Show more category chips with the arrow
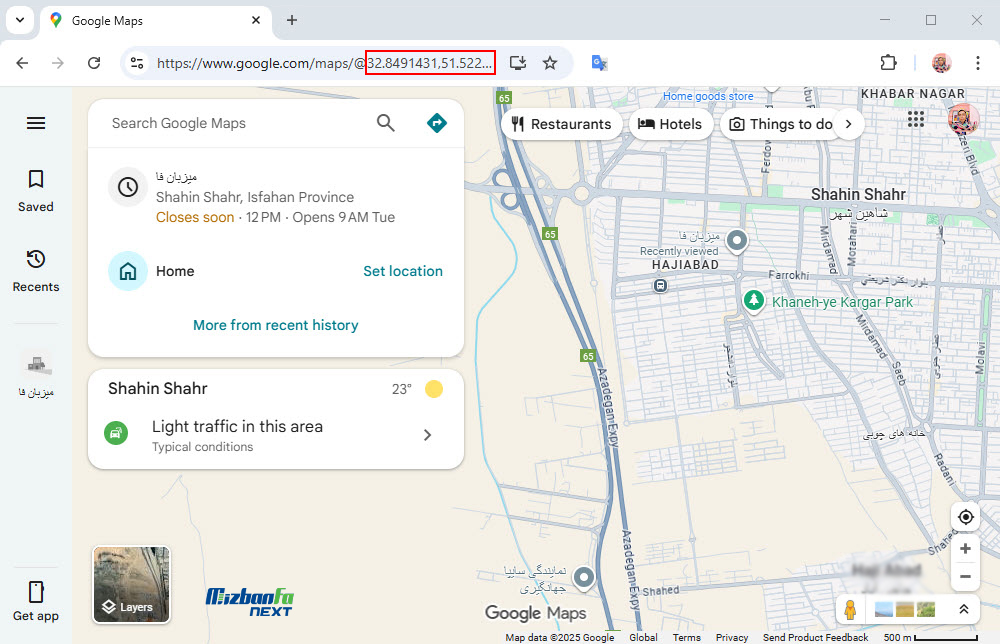The height and width of the screenshot is (644, 1000). coord(848,124)
